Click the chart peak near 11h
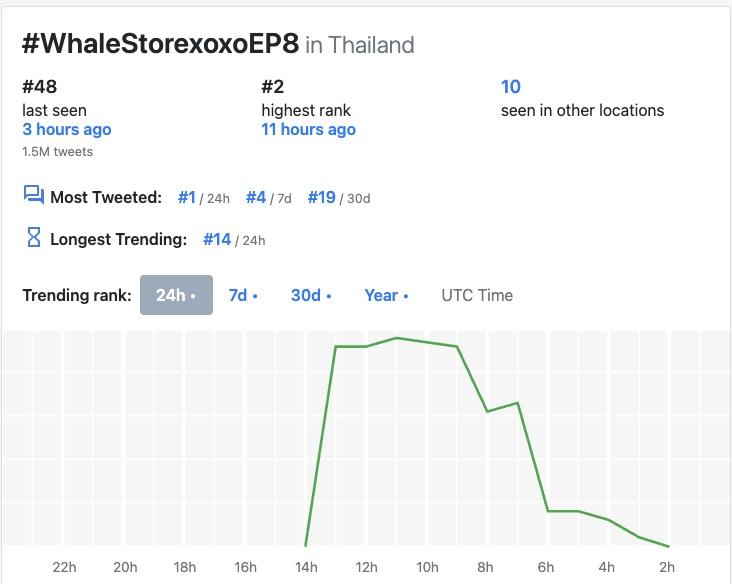732x584 pixels. coord(397,338)
